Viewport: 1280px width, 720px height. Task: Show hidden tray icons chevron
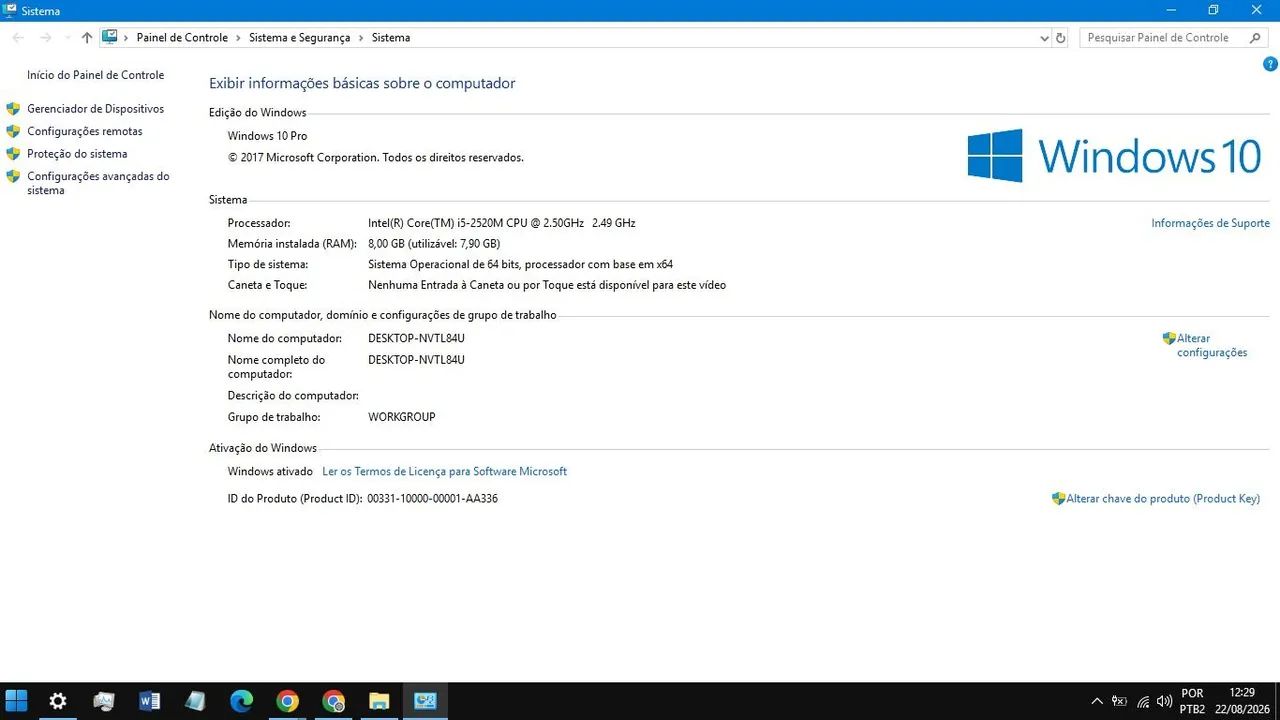click(x=1097, y=701)
